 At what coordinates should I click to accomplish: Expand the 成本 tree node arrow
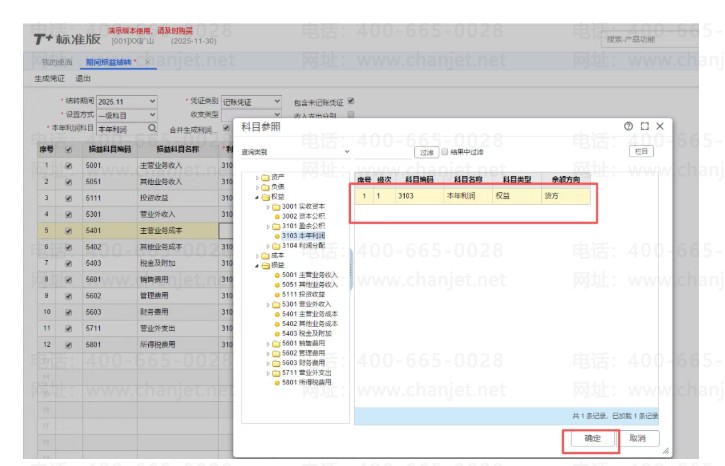click(257, 256)
